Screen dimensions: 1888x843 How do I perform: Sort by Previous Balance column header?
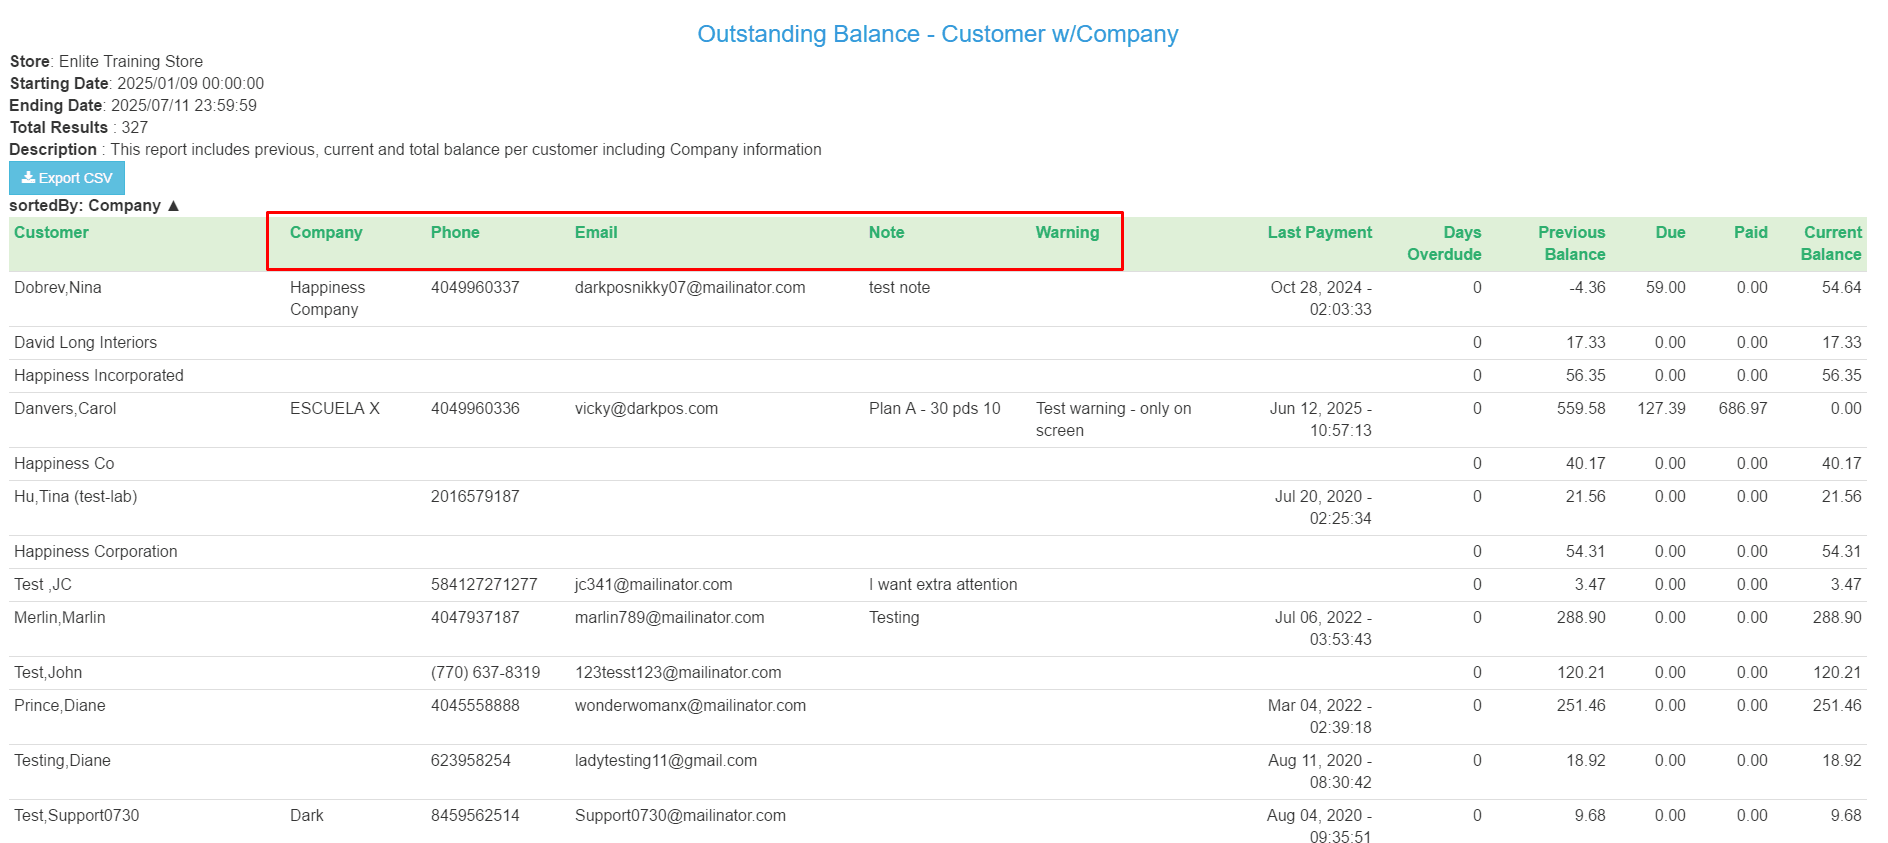1571,243
